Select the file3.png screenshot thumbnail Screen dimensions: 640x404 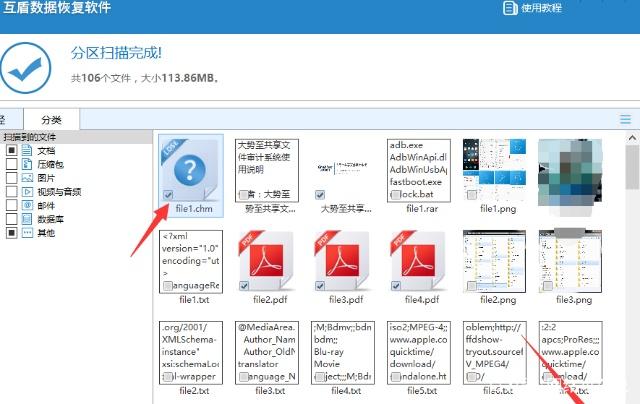click(x=570, y=261)
